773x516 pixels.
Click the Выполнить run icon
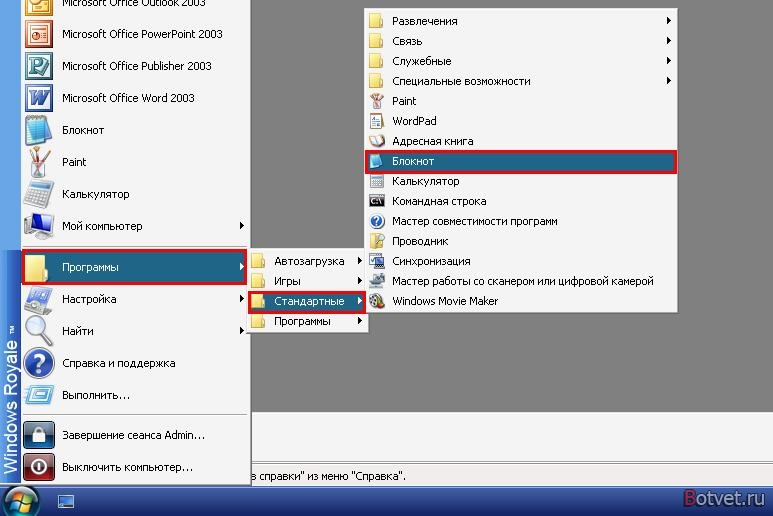pyautogui.click(x=38, y=395)
